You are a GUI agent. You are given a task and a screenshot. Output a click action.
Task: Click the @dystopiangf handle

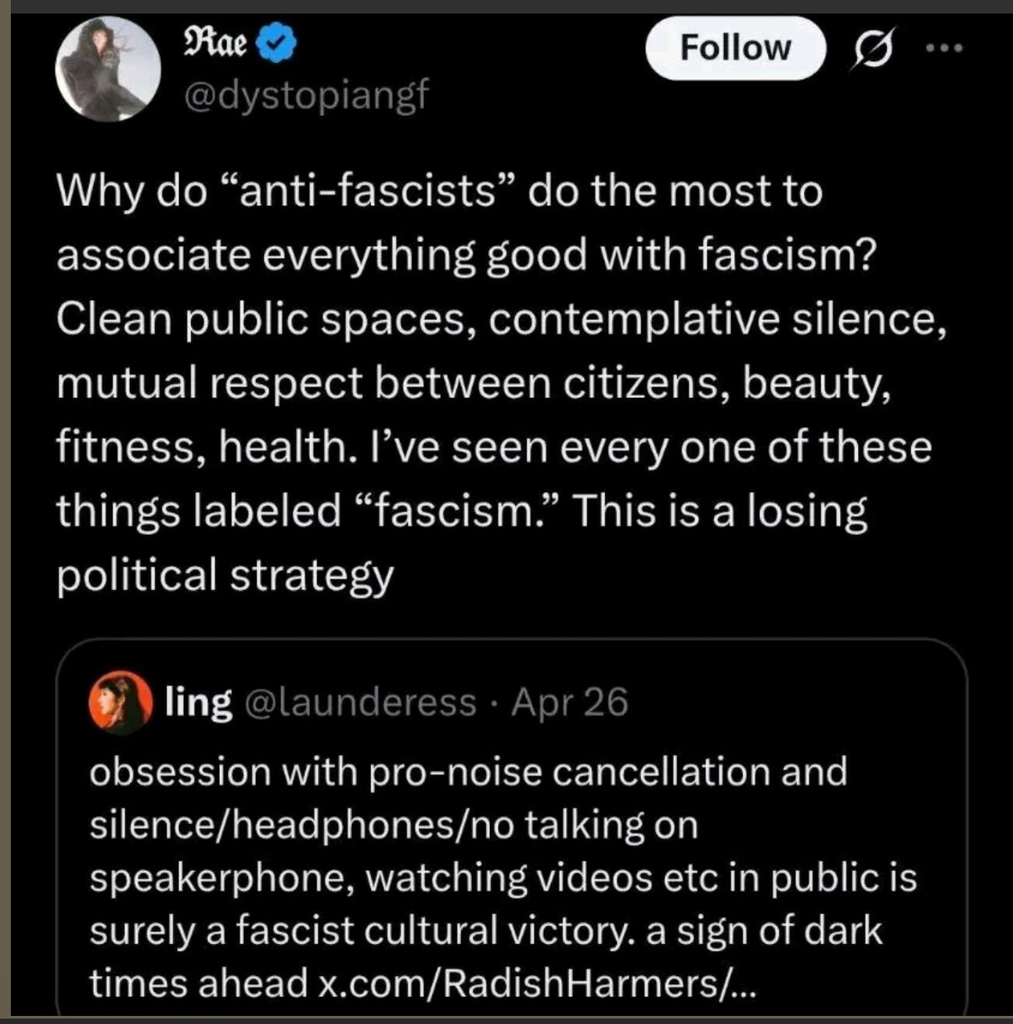pyautogui.click(x=306, y=96)
